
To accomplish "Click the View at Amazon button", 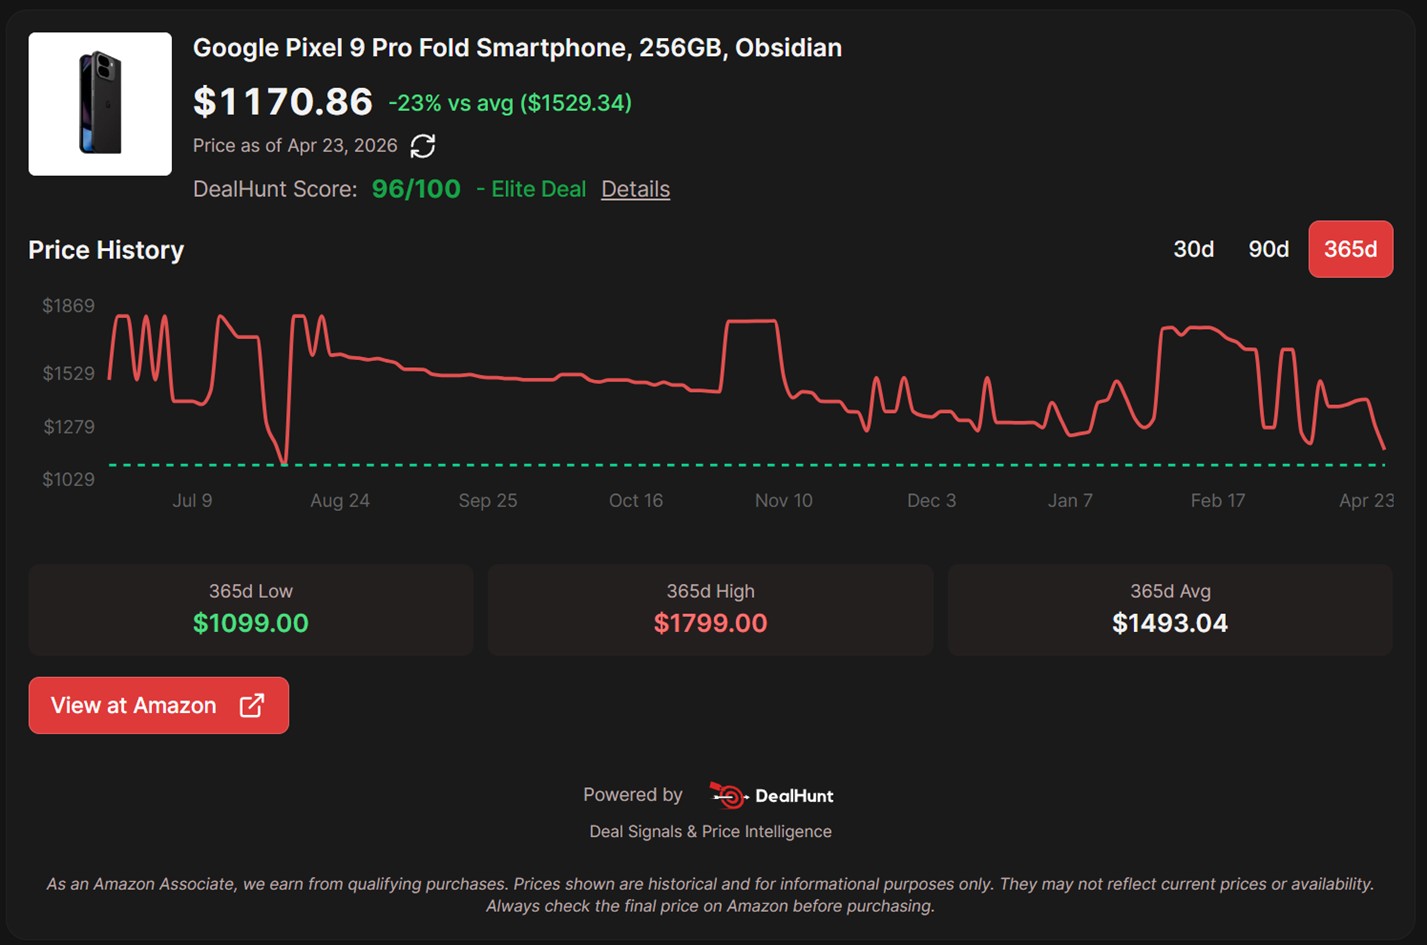I will [158, 705].
